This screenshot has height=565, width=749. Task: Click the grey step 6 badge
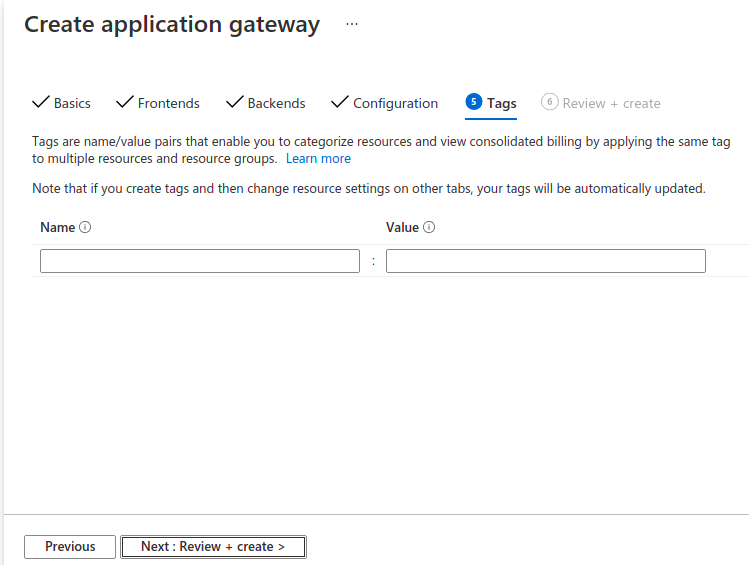pos(549,102)
